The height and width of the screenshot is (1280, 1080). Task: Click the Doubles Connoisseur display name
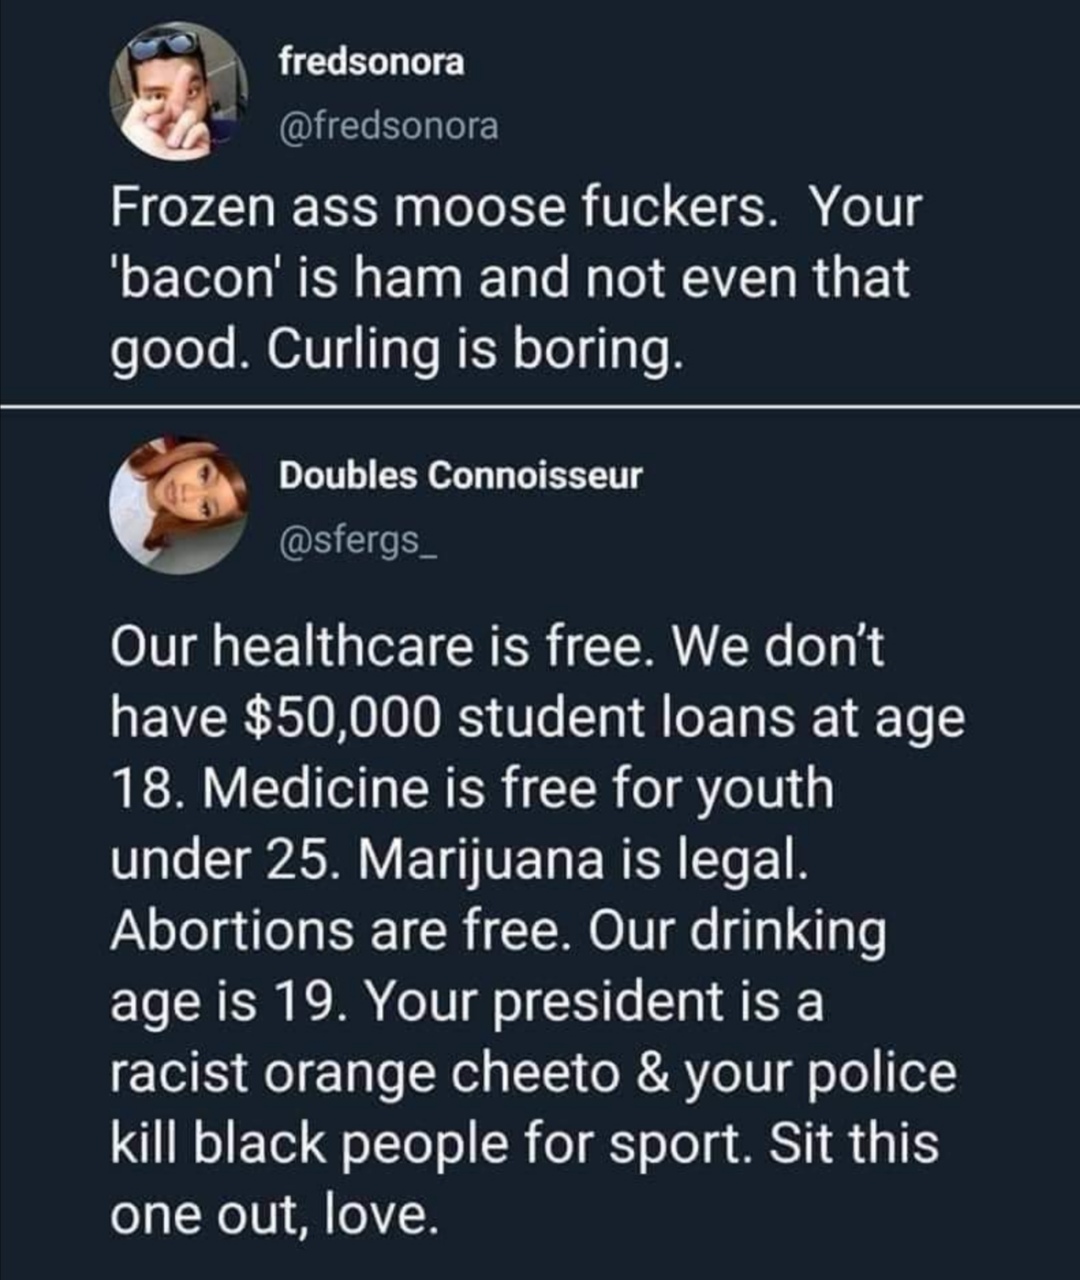click(x=460, y=476)
